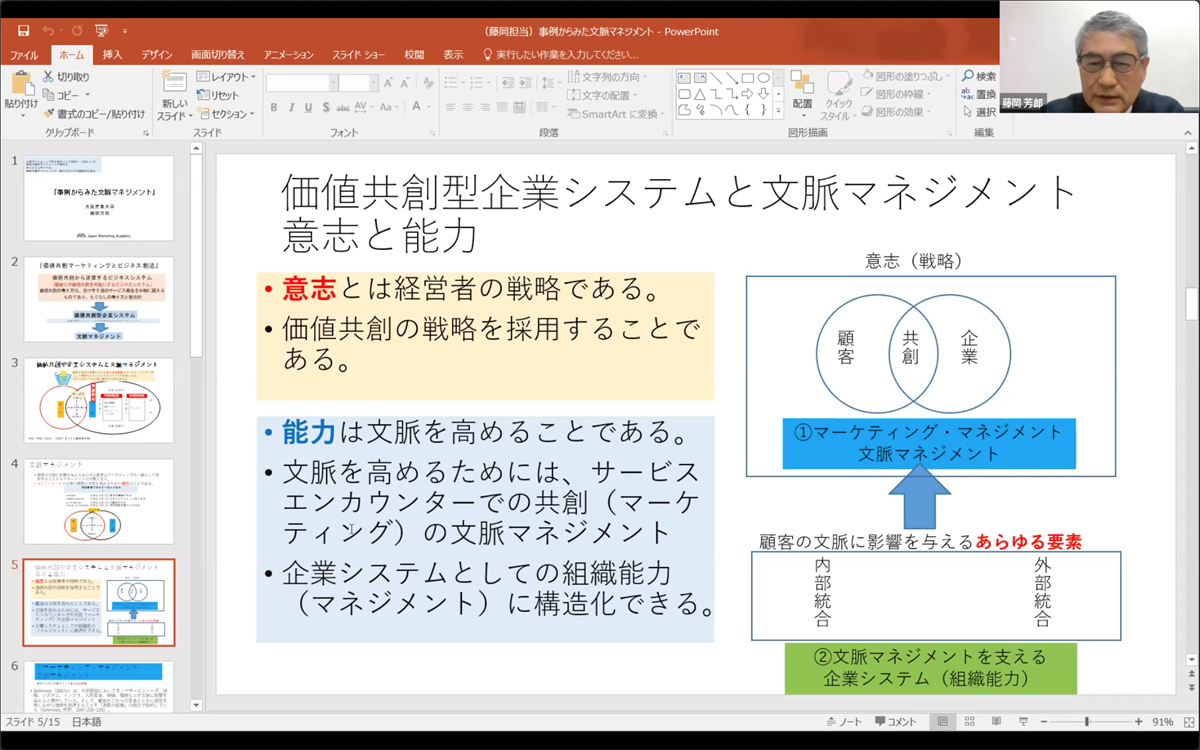Click the Tell me search box

coord(560,55)
